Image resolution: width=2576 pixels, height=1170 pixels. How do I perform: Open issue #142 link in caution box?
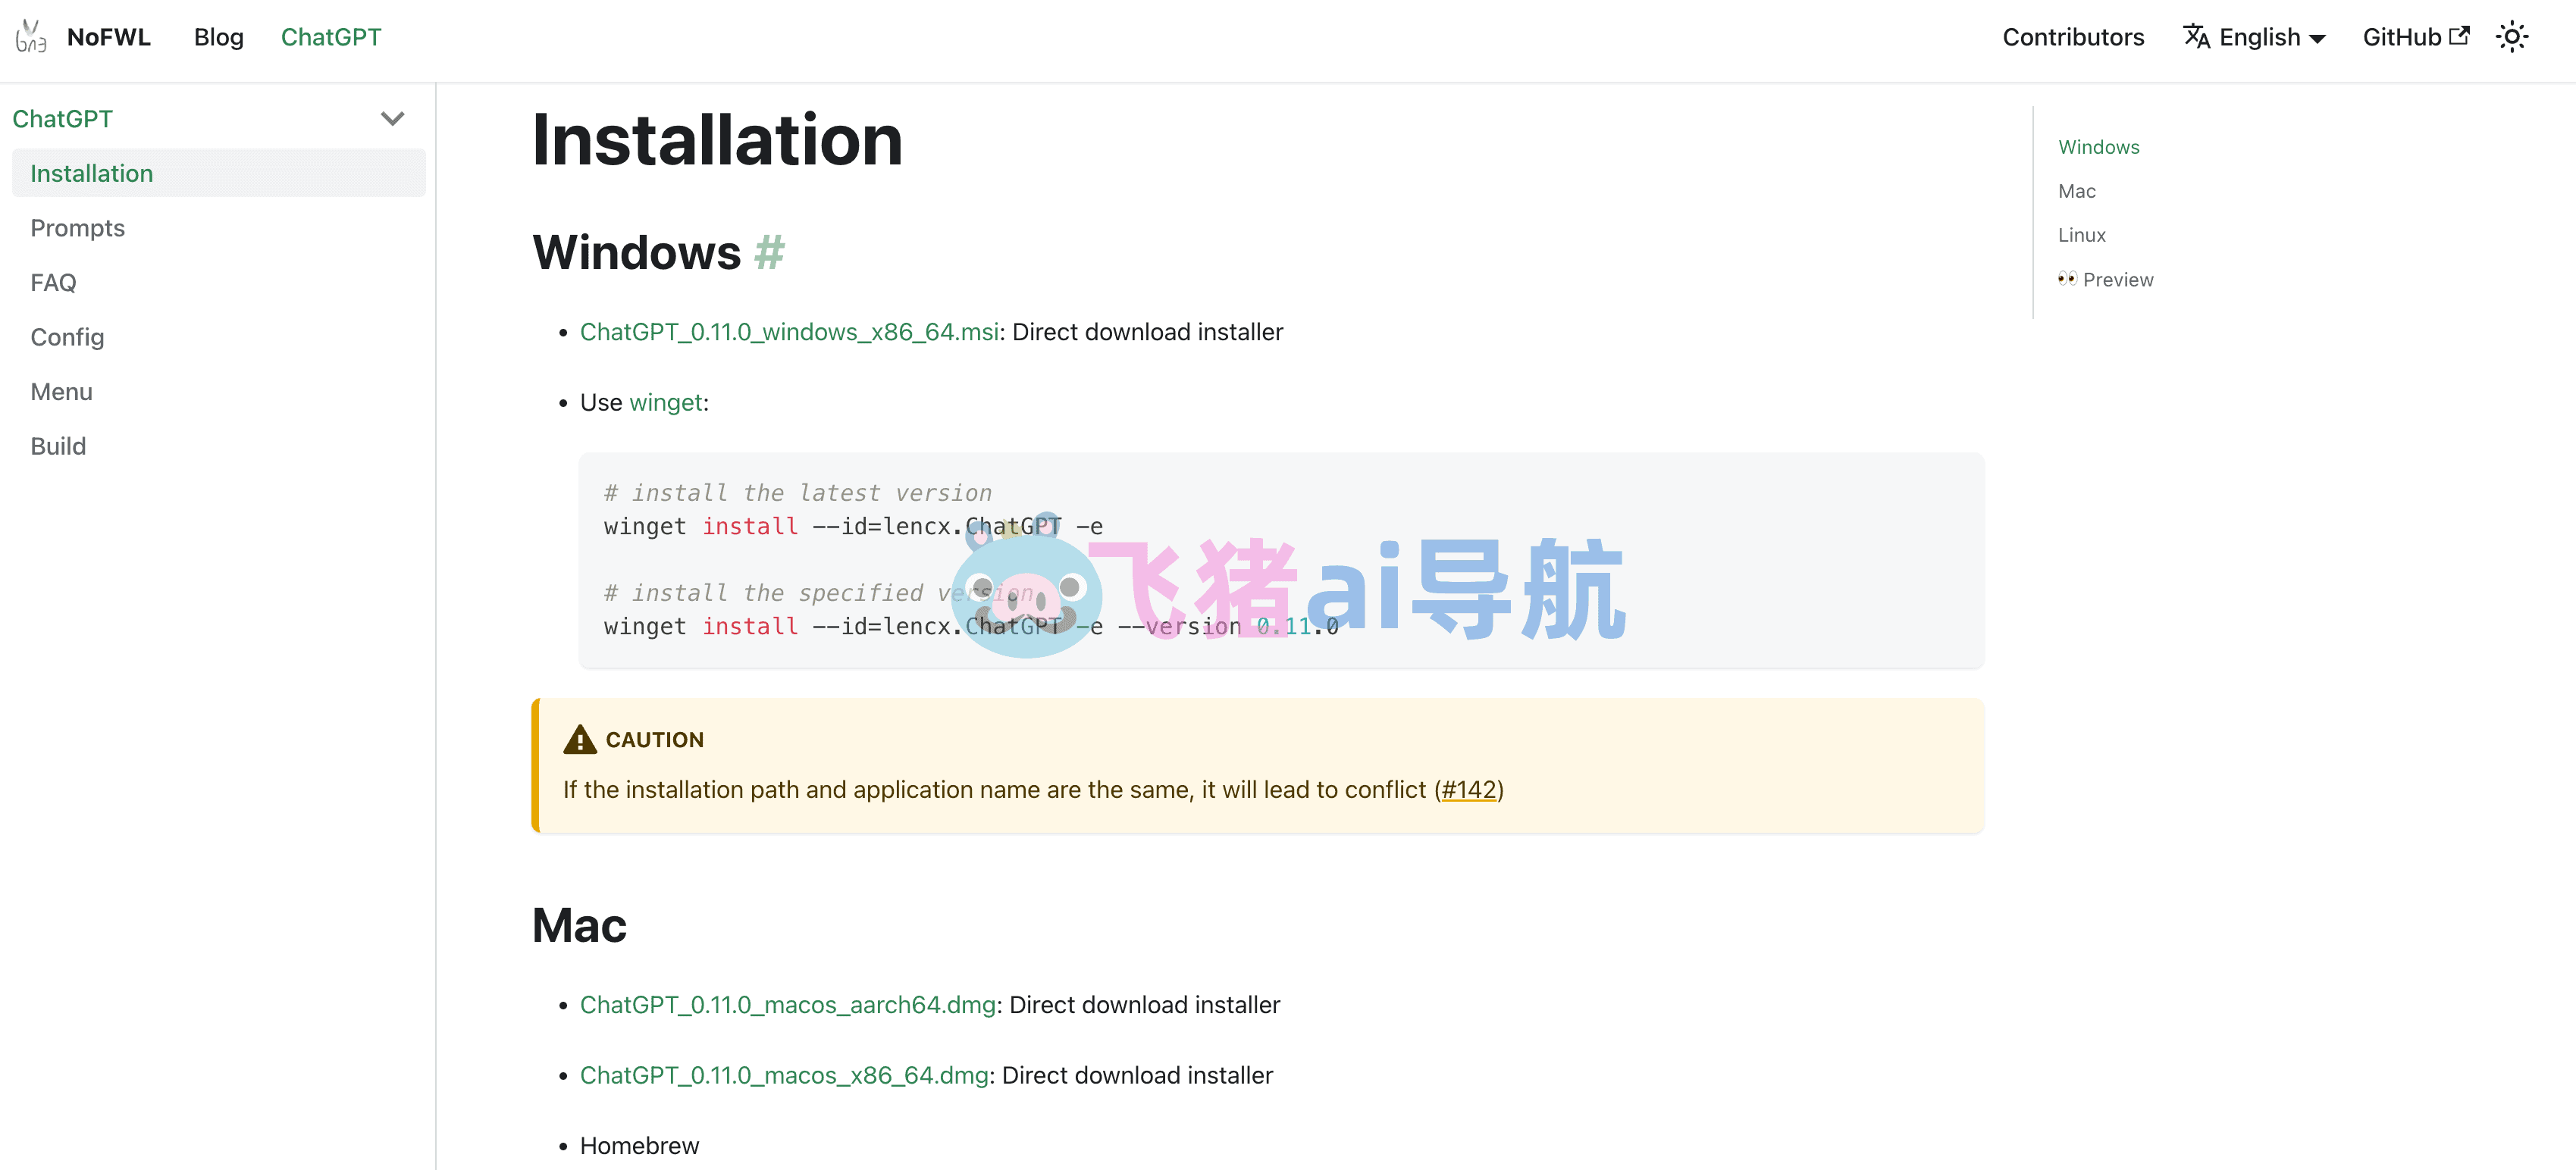click(1468, 790)
